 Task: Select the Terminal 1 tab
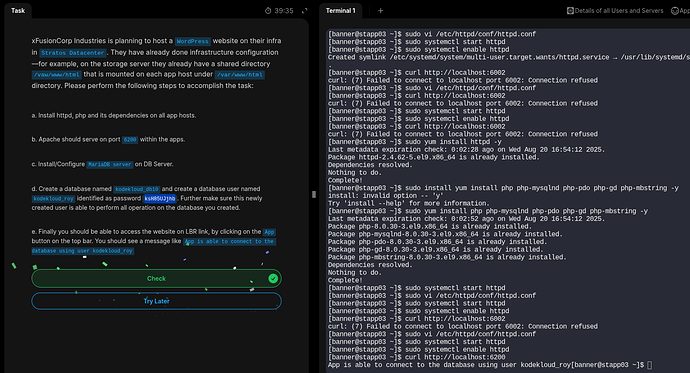[341, 11]
